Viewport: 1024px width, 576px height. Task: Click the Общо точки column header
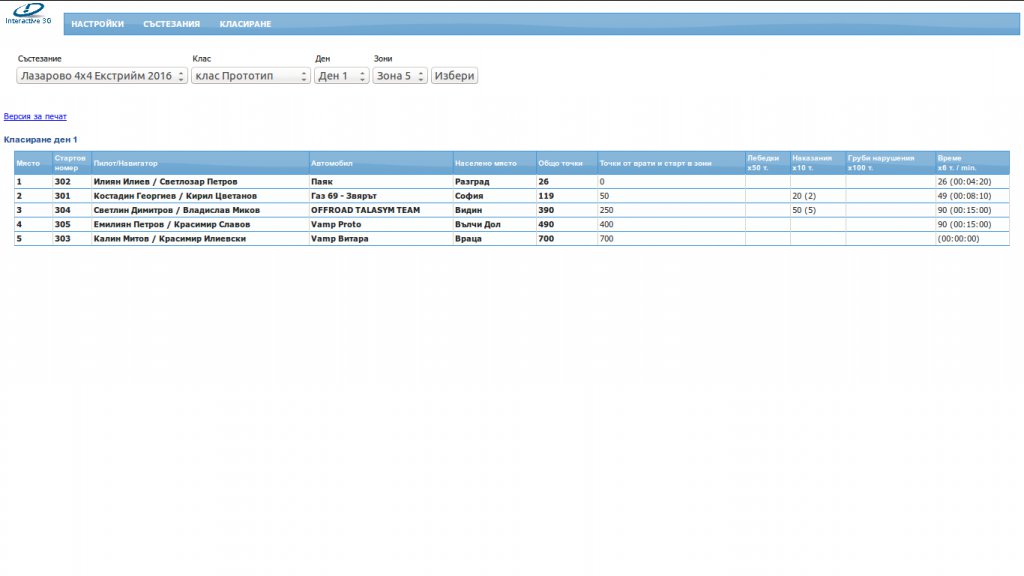point(560,163)
